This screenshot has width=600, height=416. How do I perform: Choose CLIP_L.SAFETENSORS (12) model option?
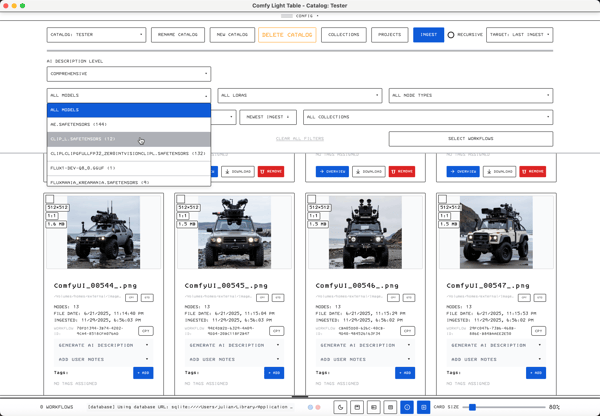click(x=129, y=139)
